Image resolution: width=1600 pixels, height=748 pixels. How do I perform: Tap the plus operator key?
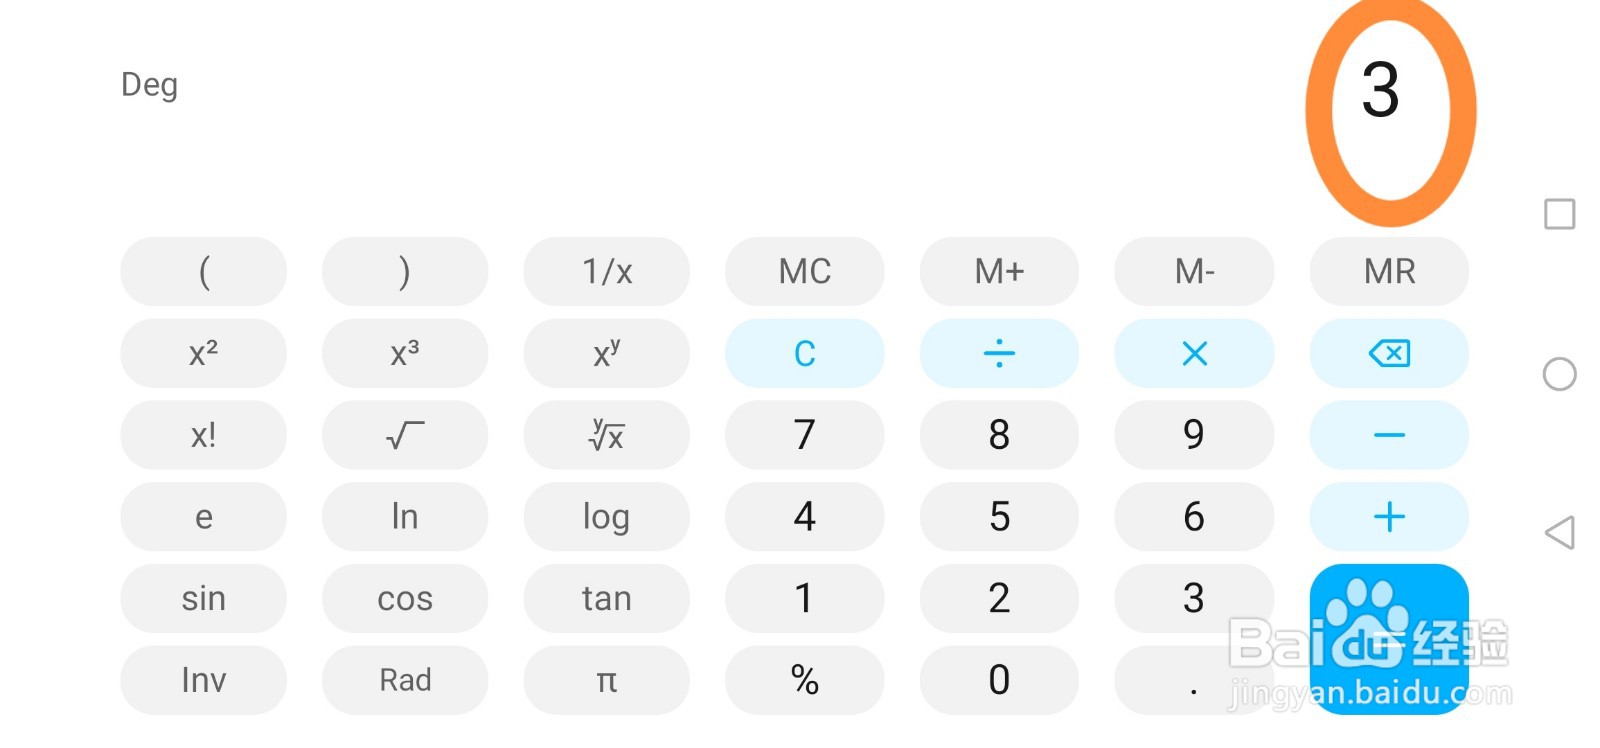[x=1389, y=517]
